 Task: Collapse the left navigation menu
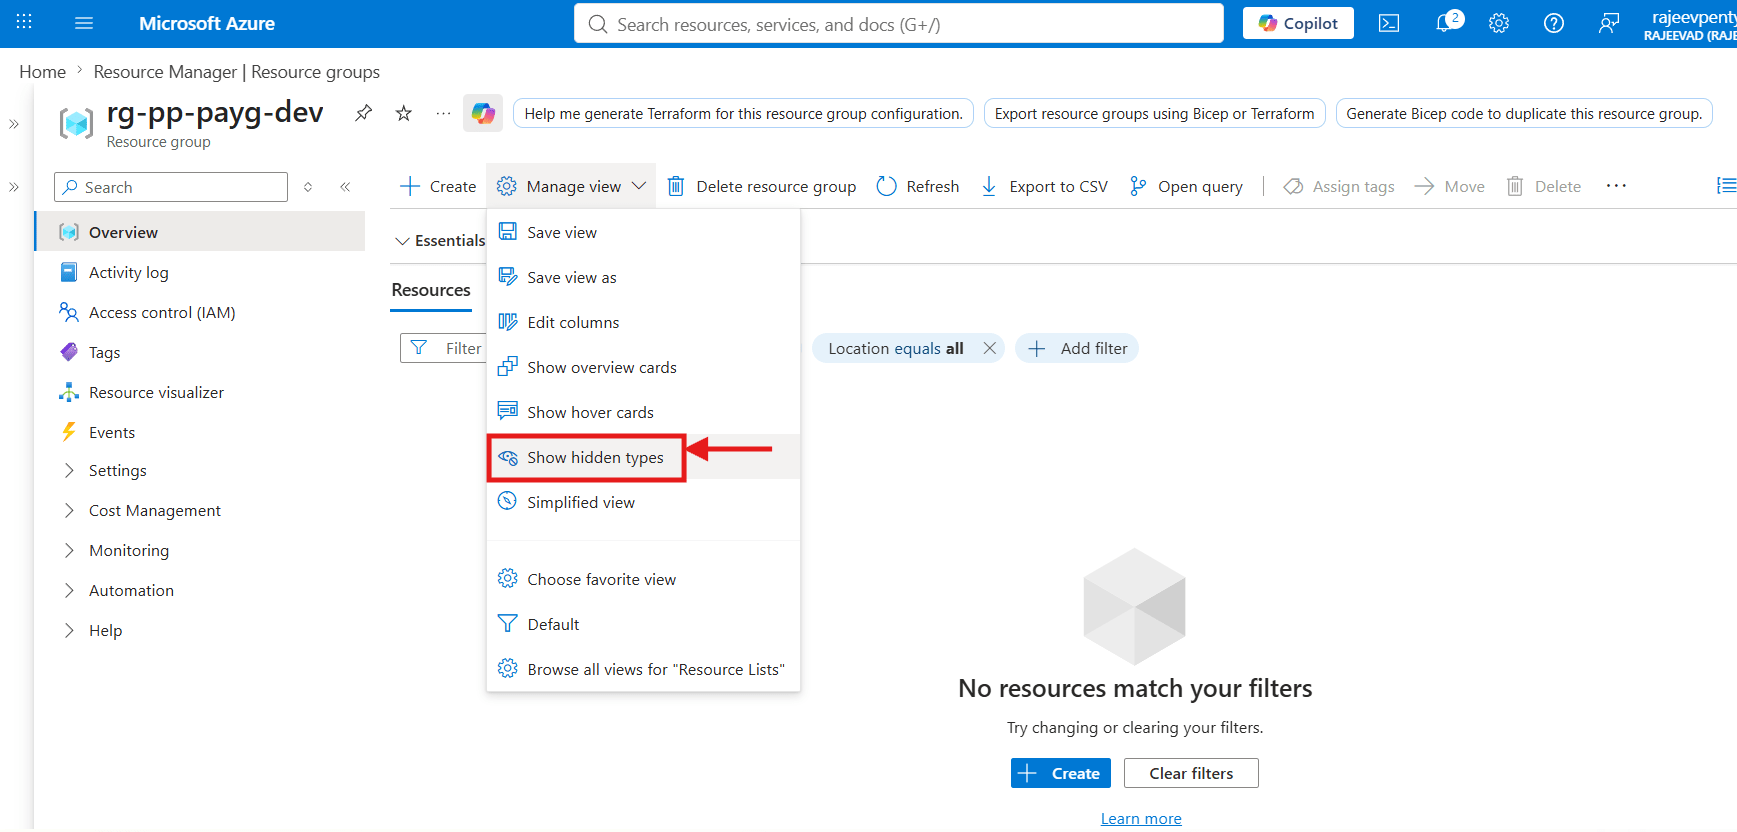pos(345,187)
